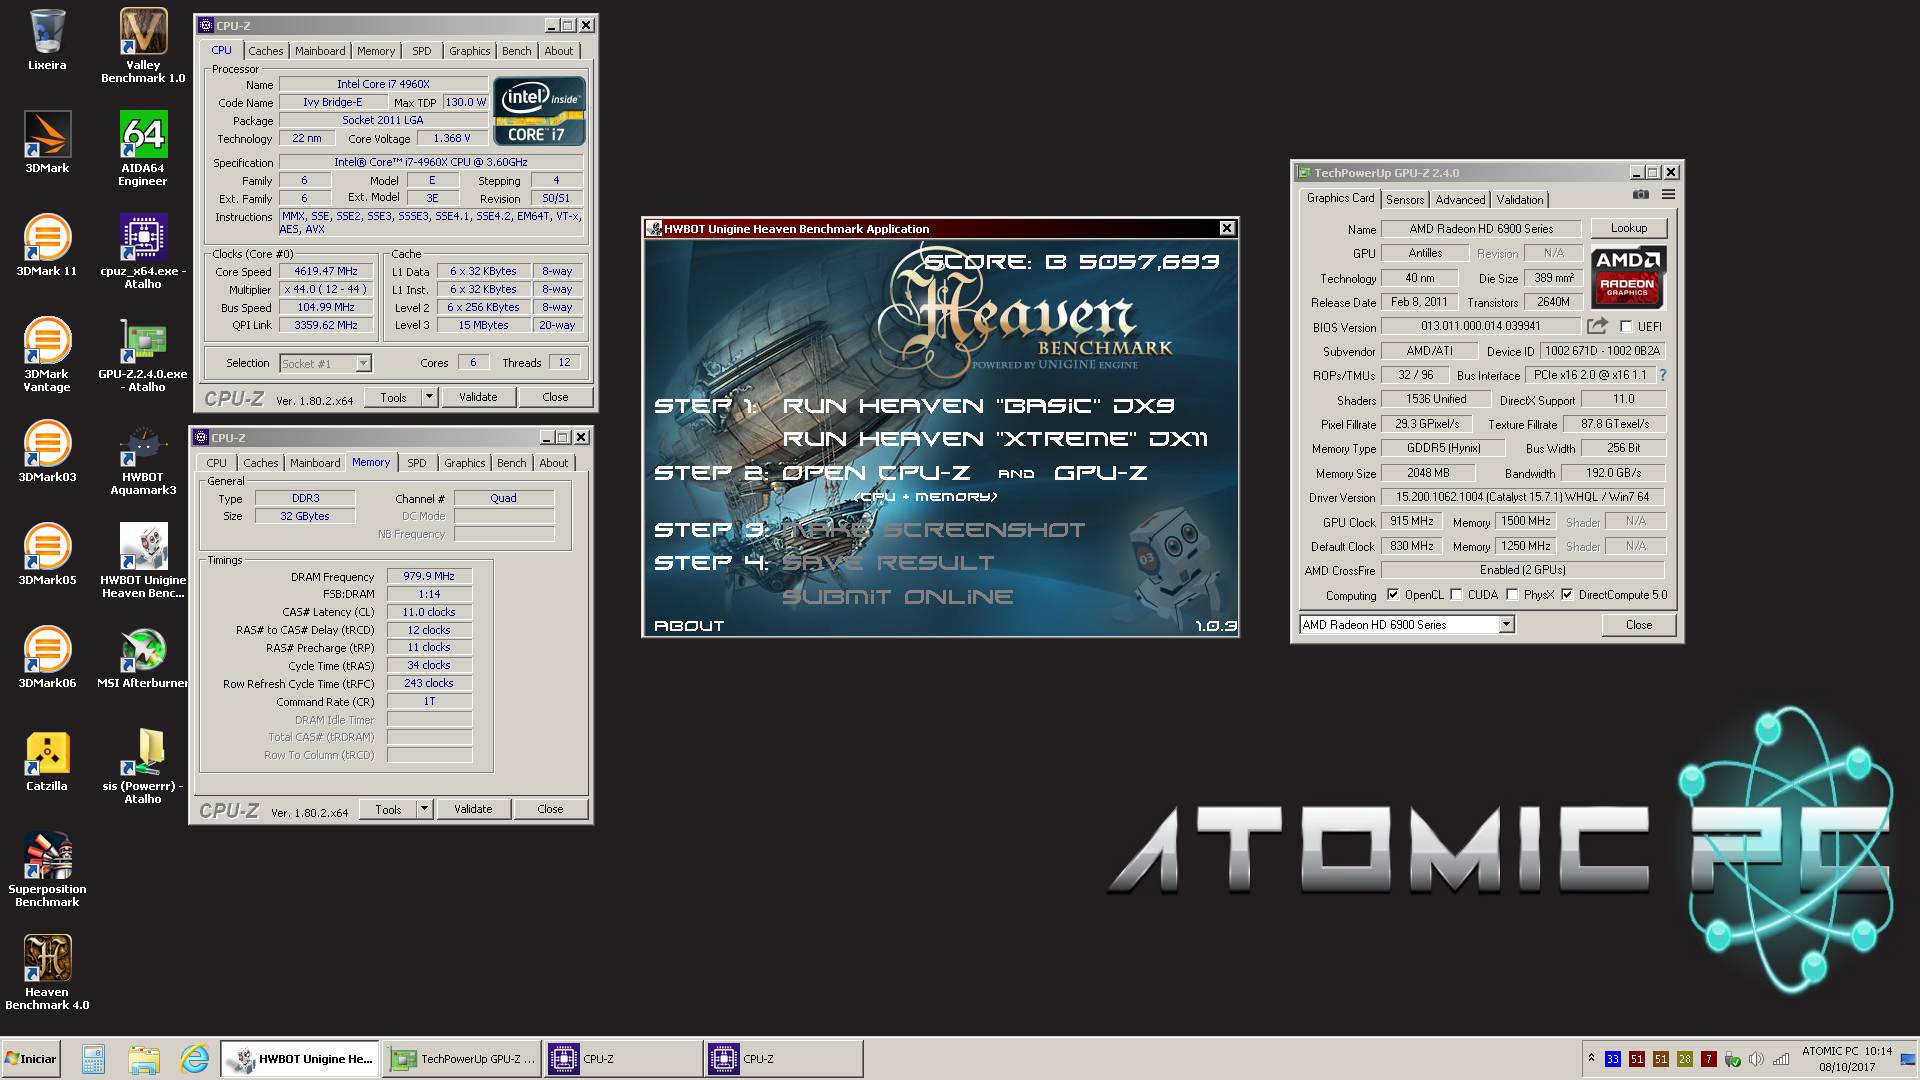The height and width of the screenshot is (1080, 1920).
Task: Open AMD Radeon HD 6900 Series GPU selector
Action: tap(1406, 625)
